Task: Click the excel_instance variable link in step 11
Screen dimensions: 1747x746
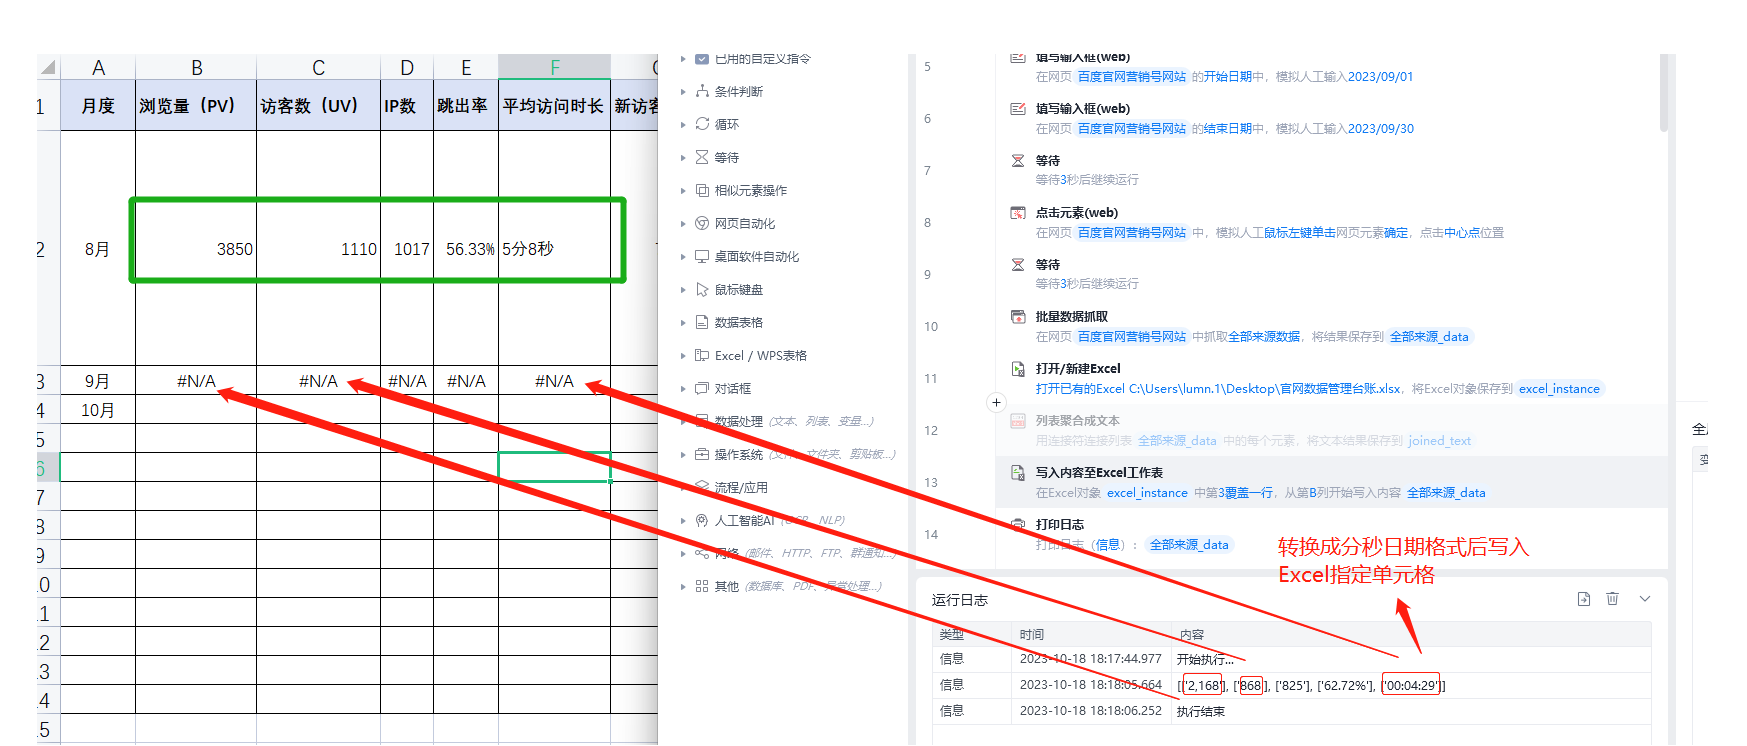Action: (x=1559, y=389)
